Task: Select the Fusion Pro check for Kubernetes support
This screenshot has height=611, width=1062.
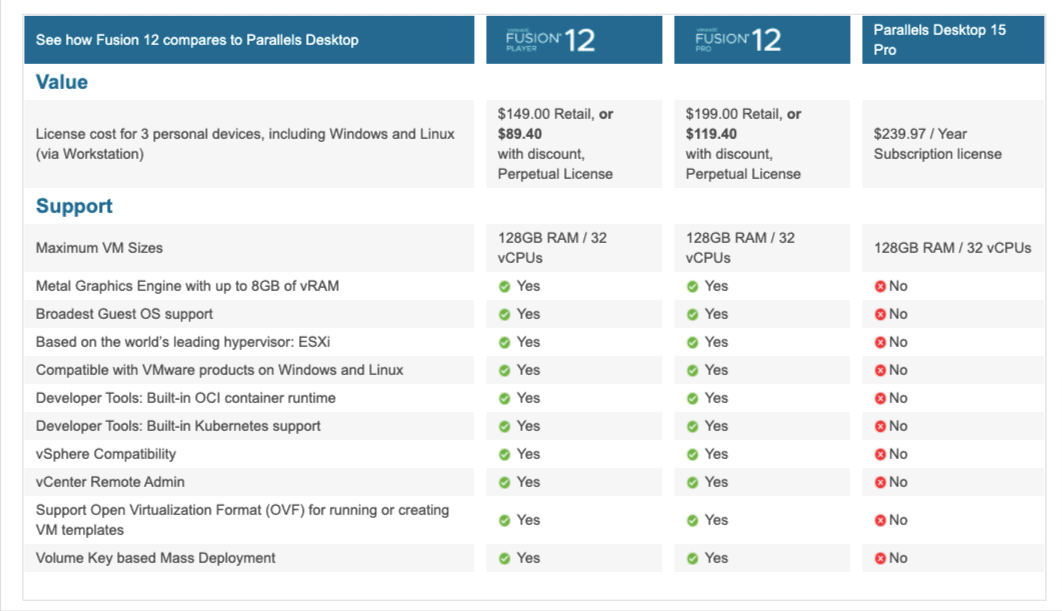Action: [692, 427]
